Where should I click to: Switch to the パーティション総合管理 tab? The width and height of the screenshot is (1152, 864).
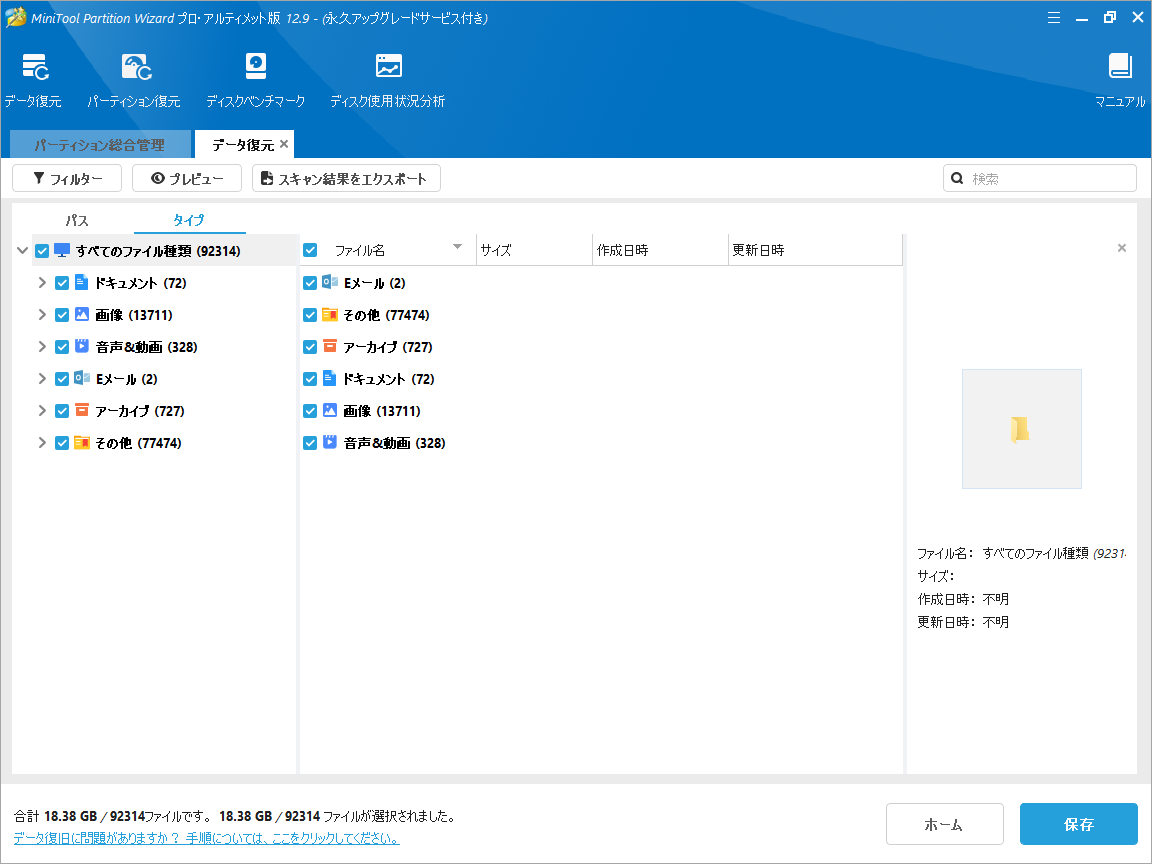[100, 145]
